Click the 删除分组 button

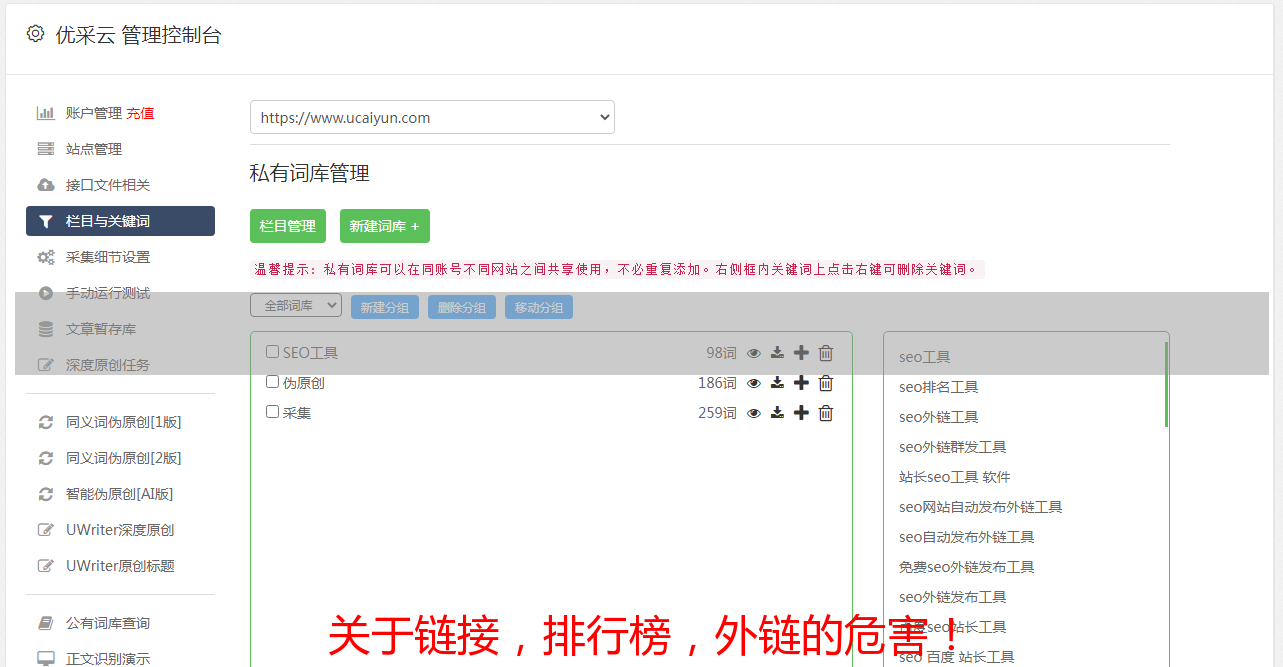(462, 307)
